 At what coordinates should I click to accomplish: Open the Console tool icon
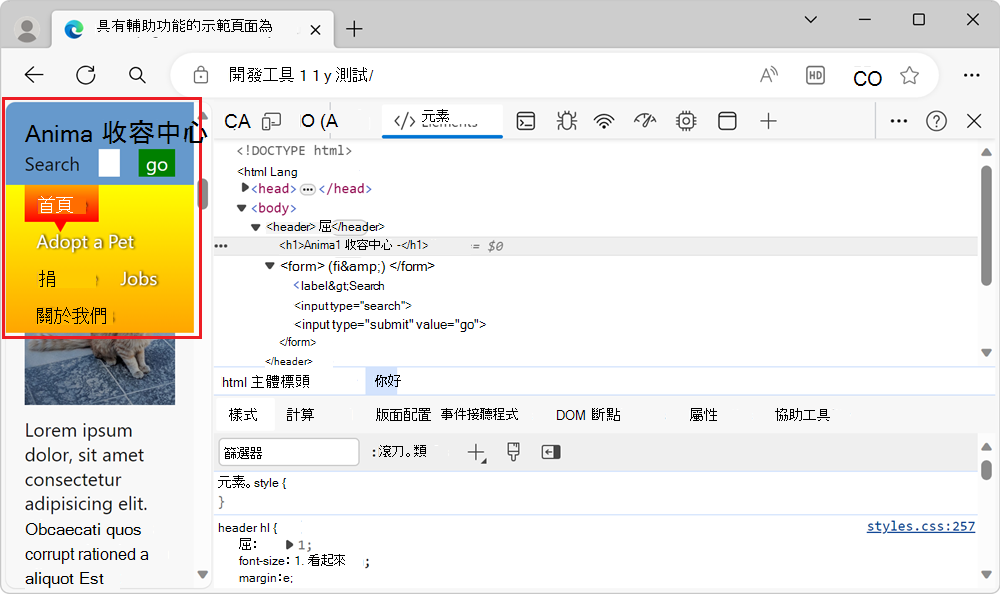(x=526, y=121)
